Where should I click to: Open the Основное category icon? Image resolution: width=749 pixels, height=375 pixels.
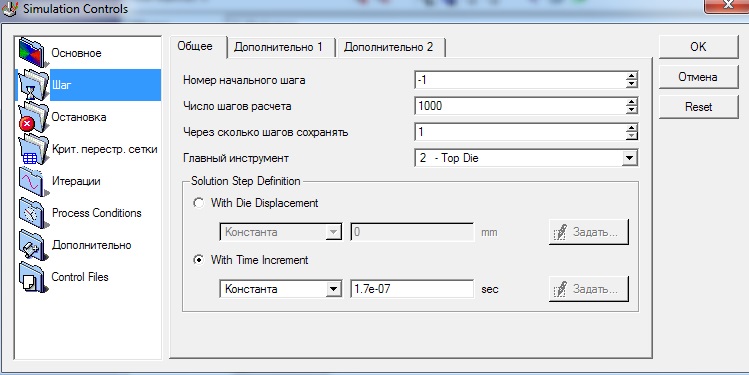click(33, 53)
